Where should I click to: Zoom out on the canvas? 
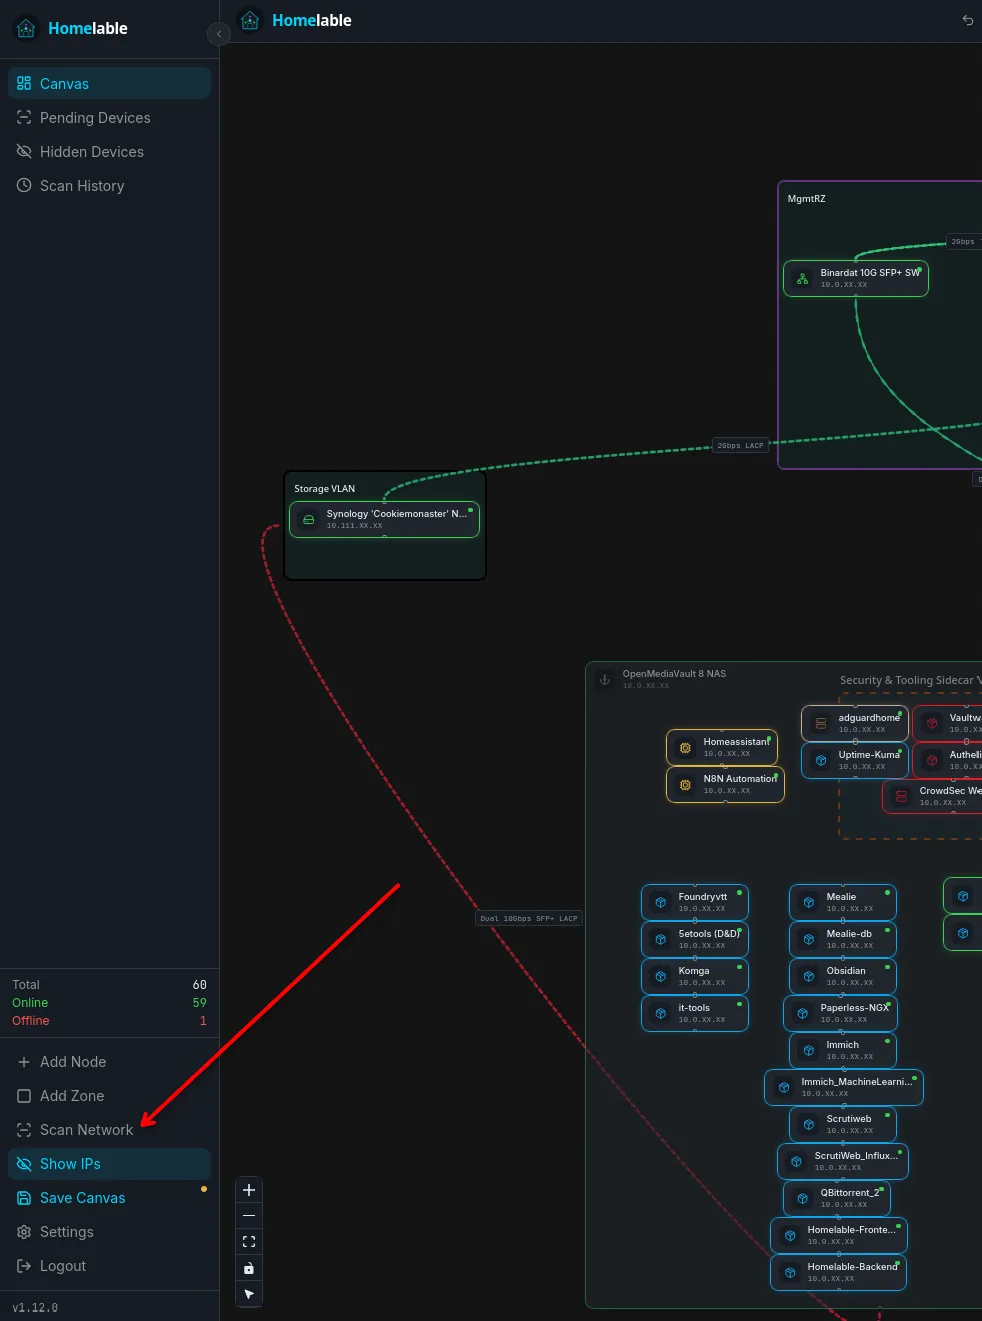(x=249, y=1216)
